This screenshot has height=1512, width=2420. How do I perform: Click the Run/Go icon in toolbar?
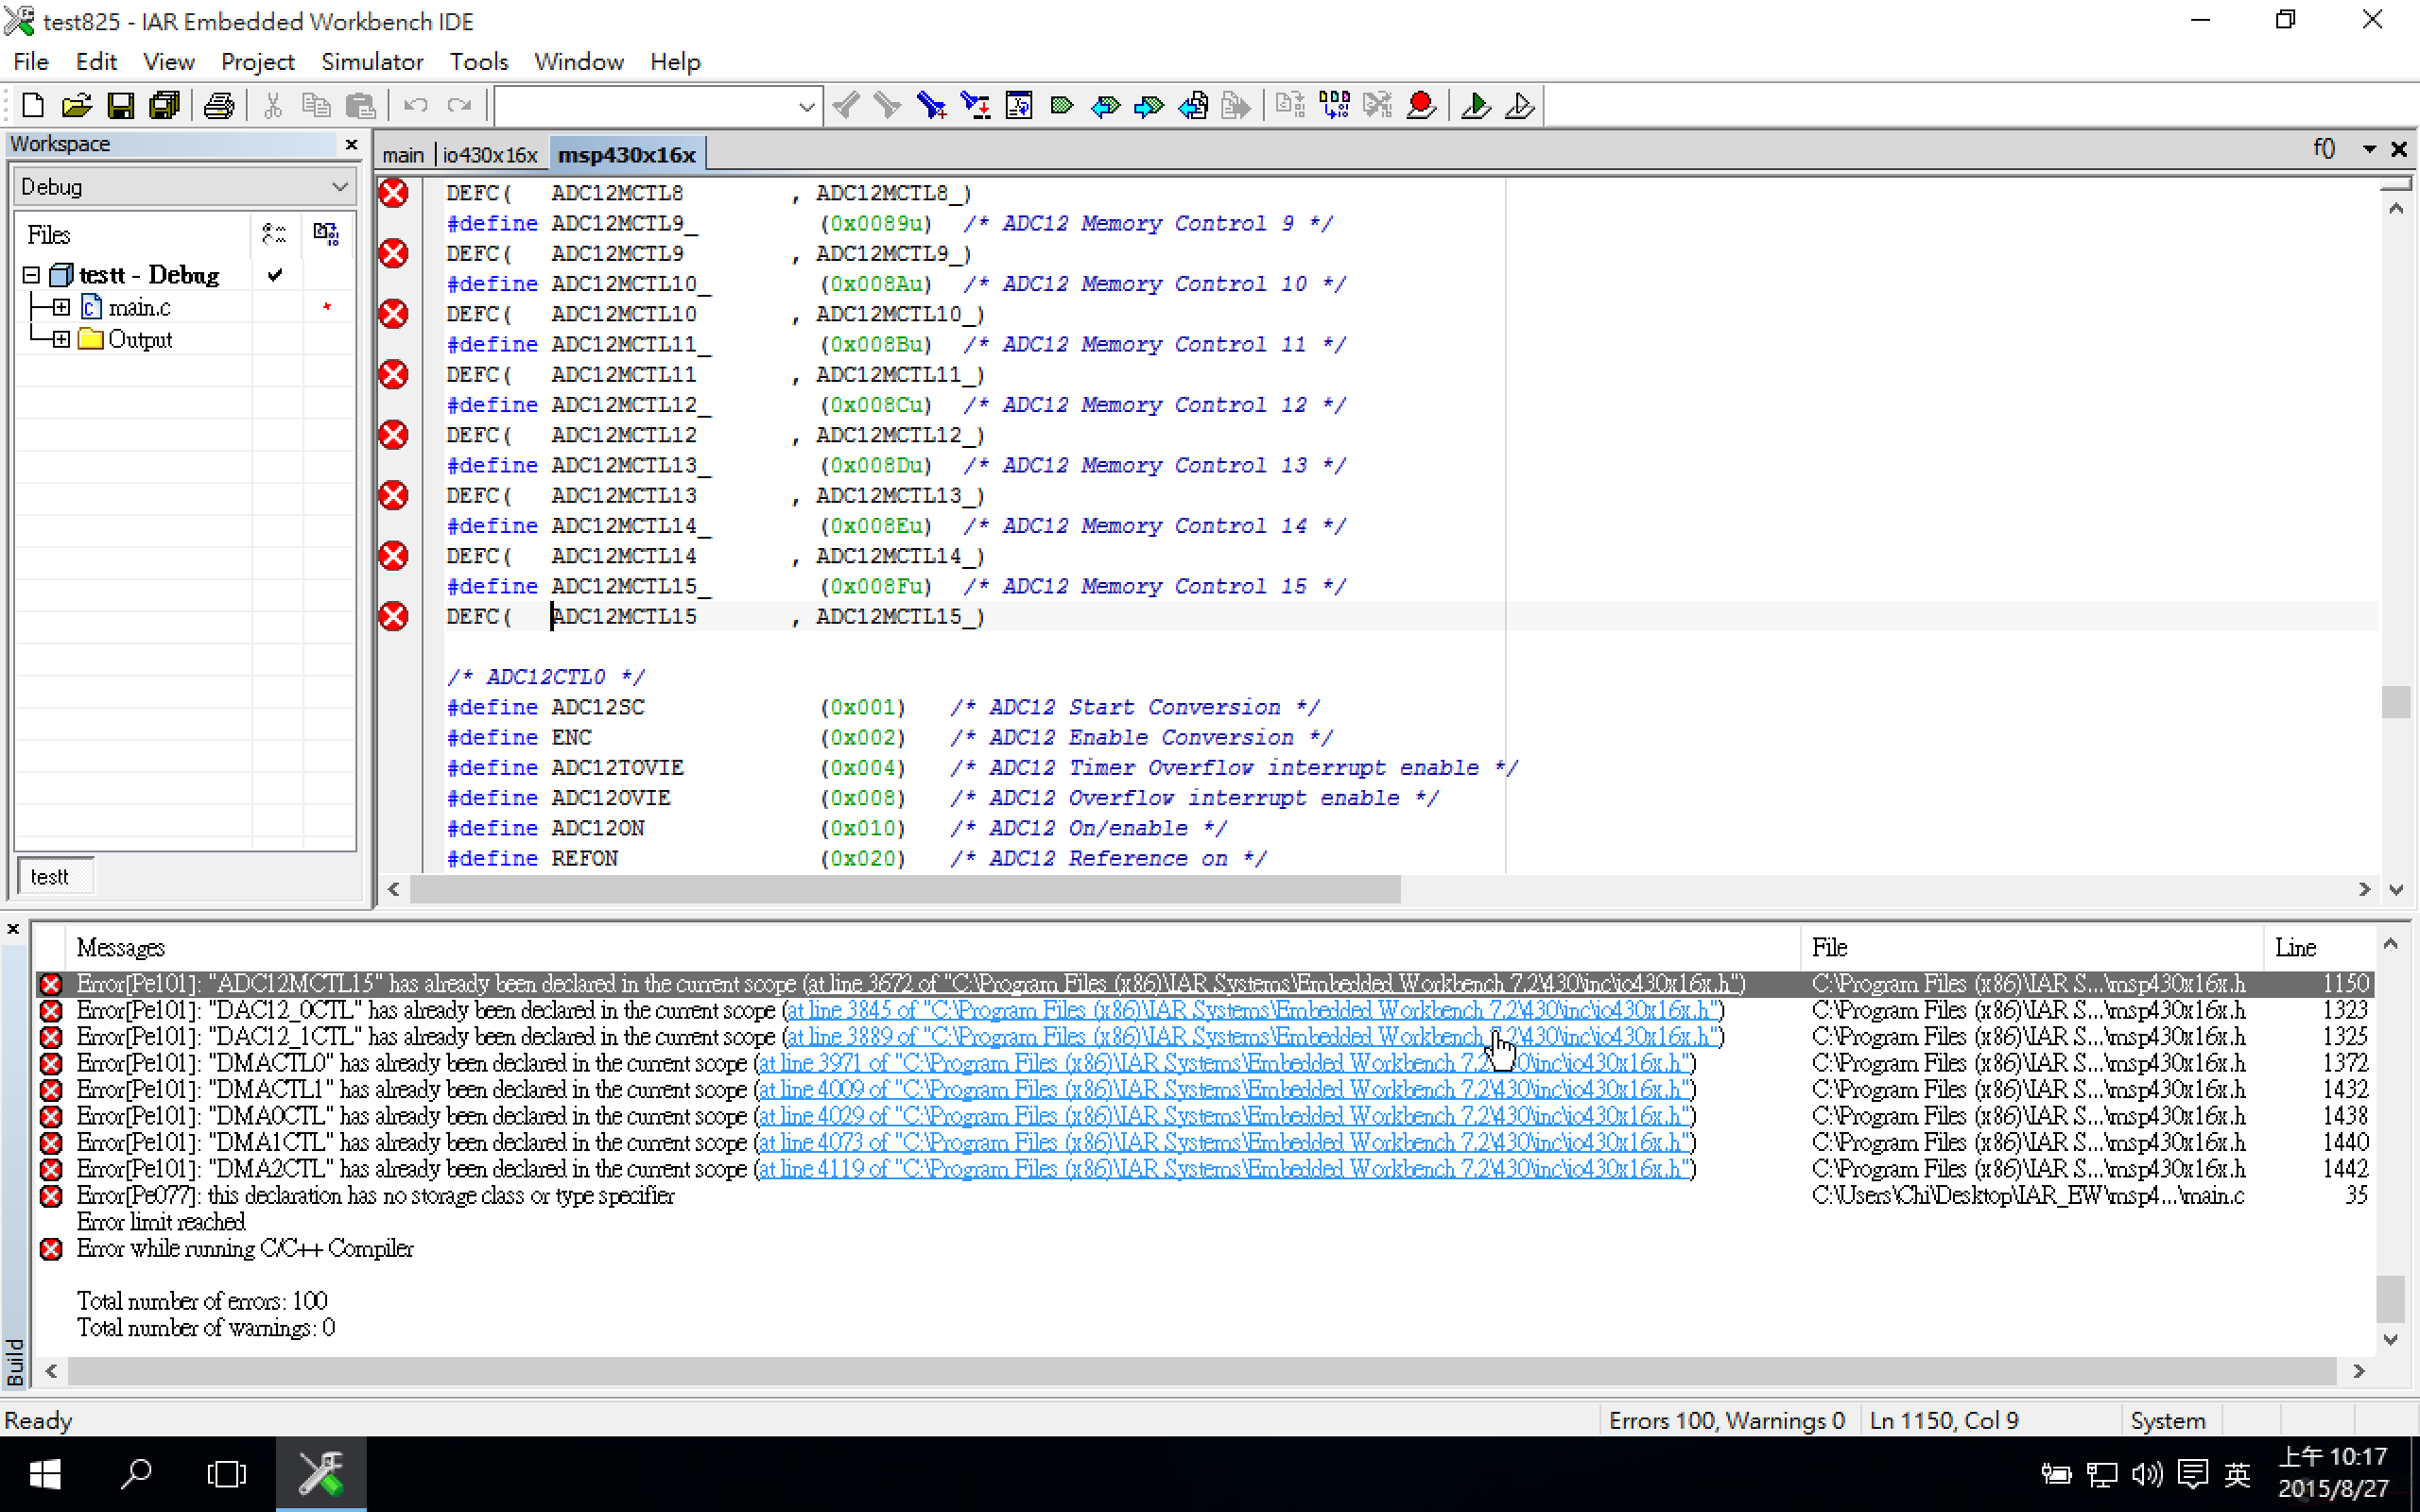tap(1478, 106)
